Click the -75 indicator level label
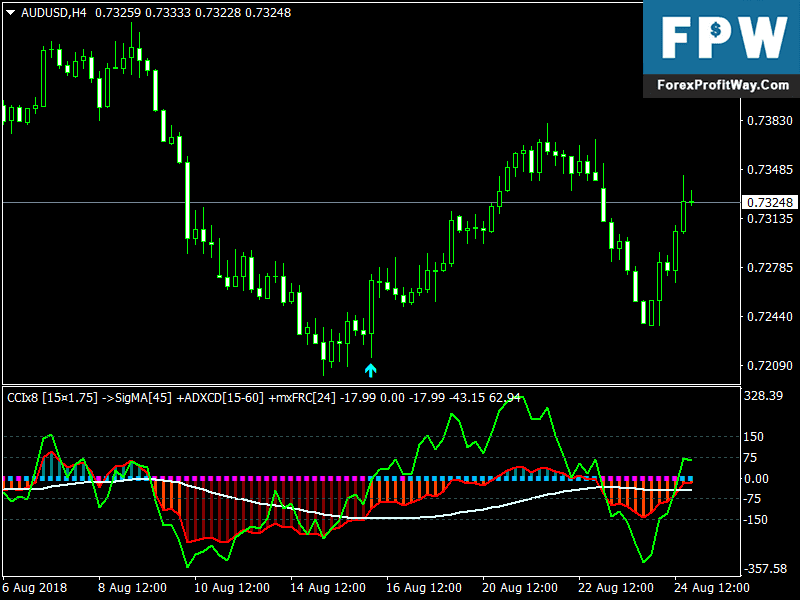This screenshot has height=600, width=800. 753,499
